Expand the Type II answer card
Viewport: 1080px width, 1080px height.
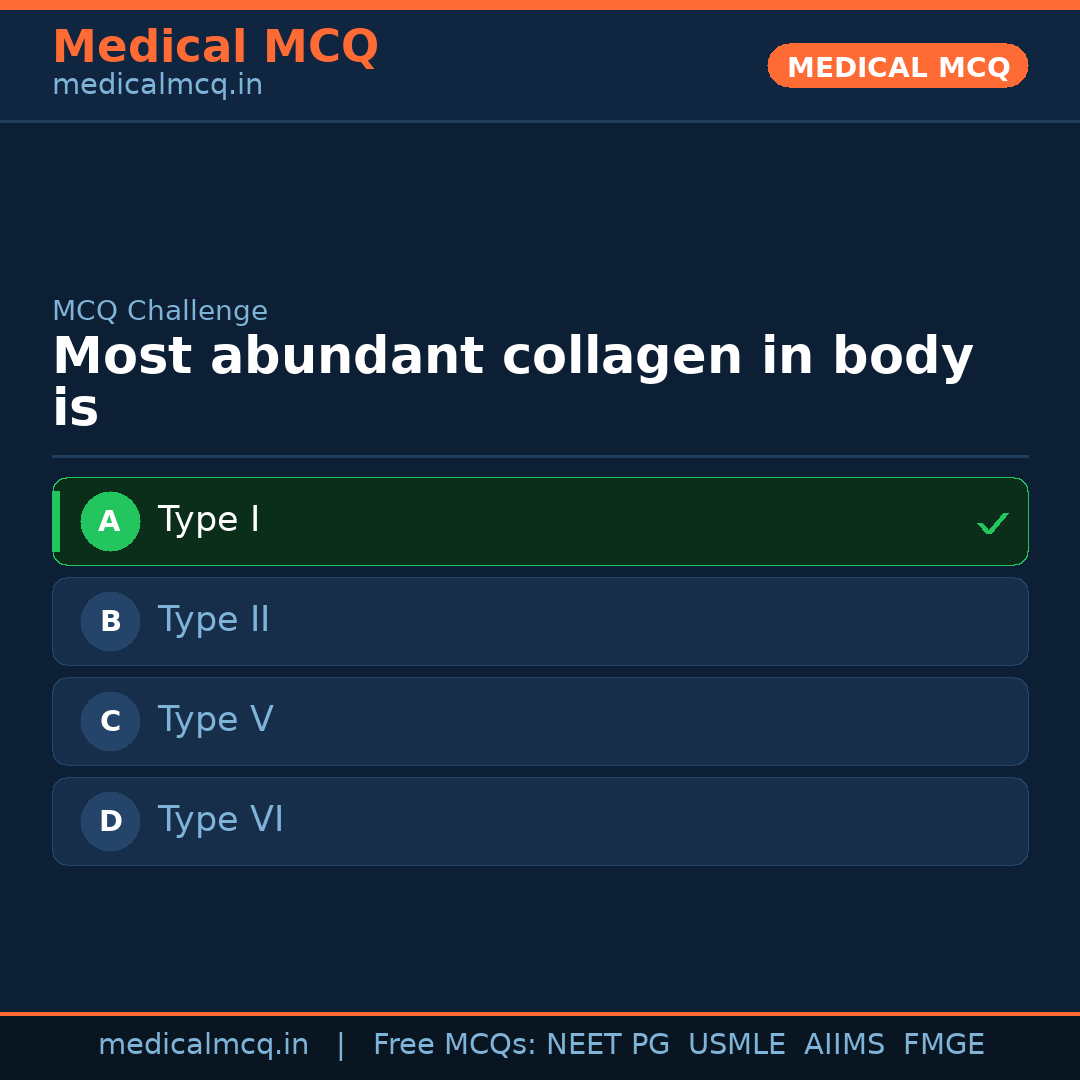tap(540, 621)
